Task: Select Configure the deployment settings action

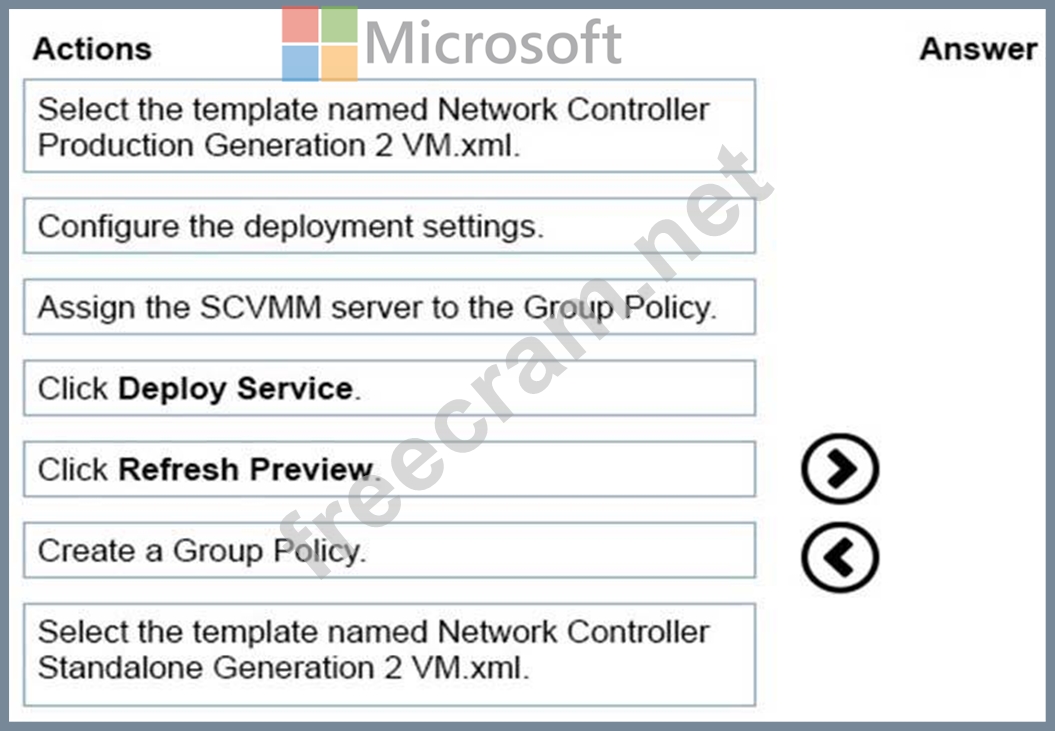Action: [390, 225]
